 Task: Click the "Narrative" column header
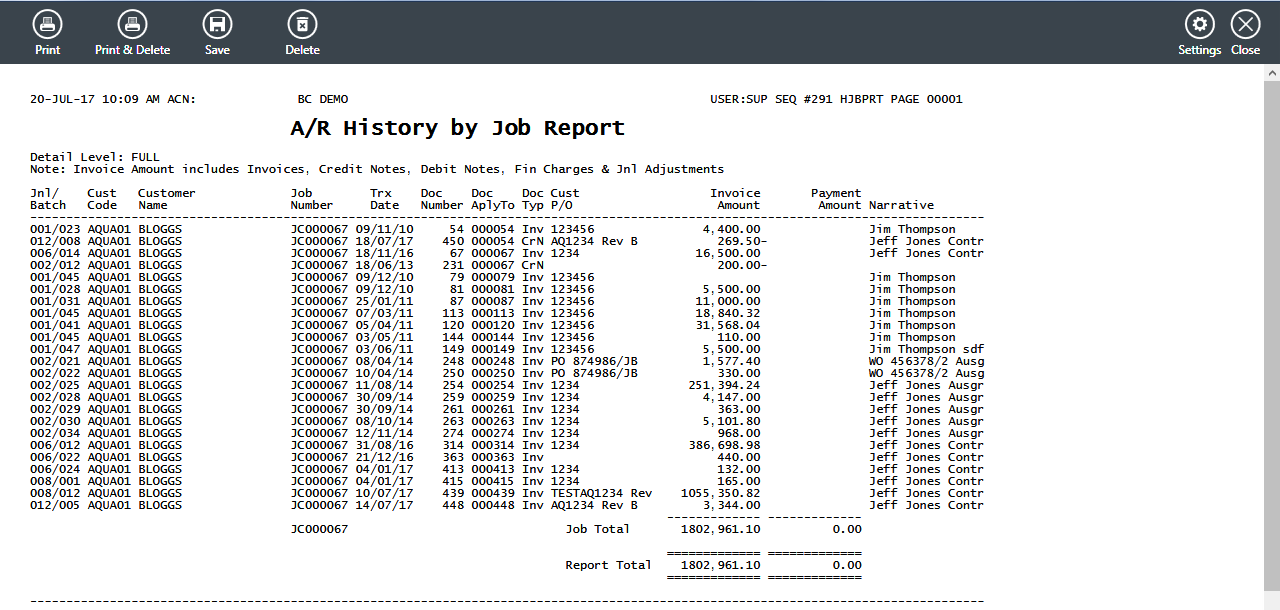tap(902, 205)
